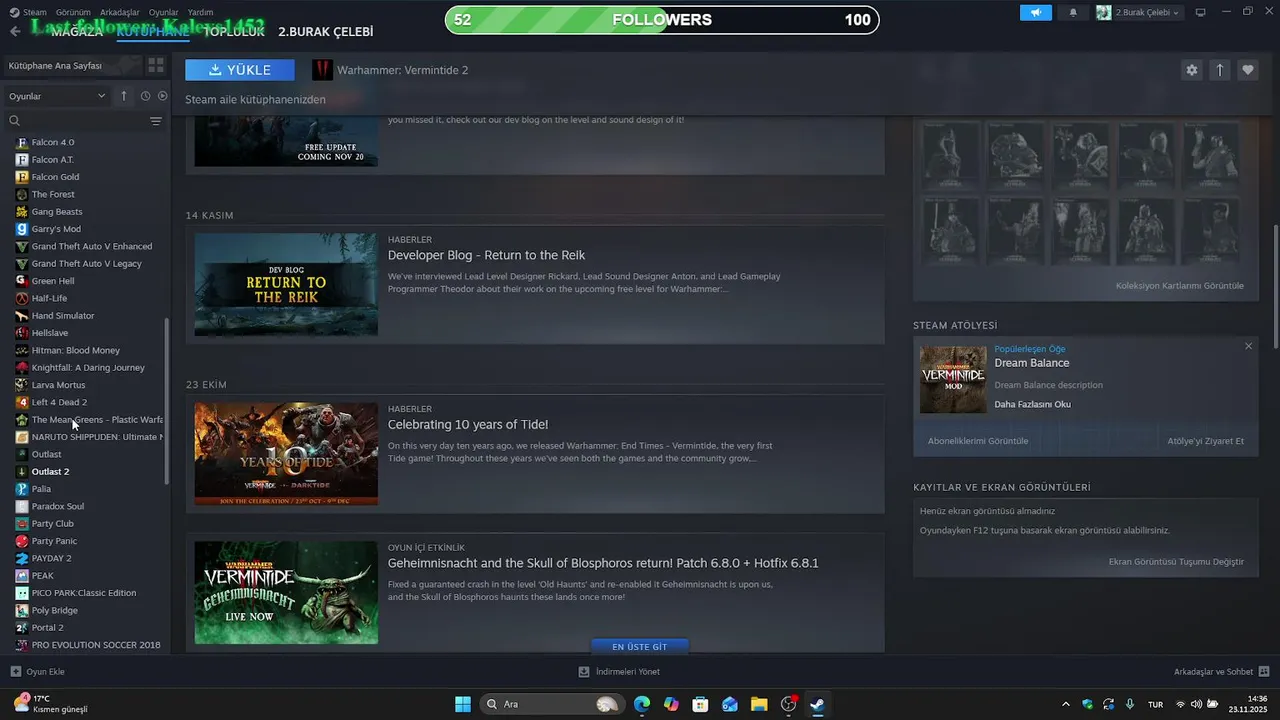Open the notifications bell

tap(1073, 12)
